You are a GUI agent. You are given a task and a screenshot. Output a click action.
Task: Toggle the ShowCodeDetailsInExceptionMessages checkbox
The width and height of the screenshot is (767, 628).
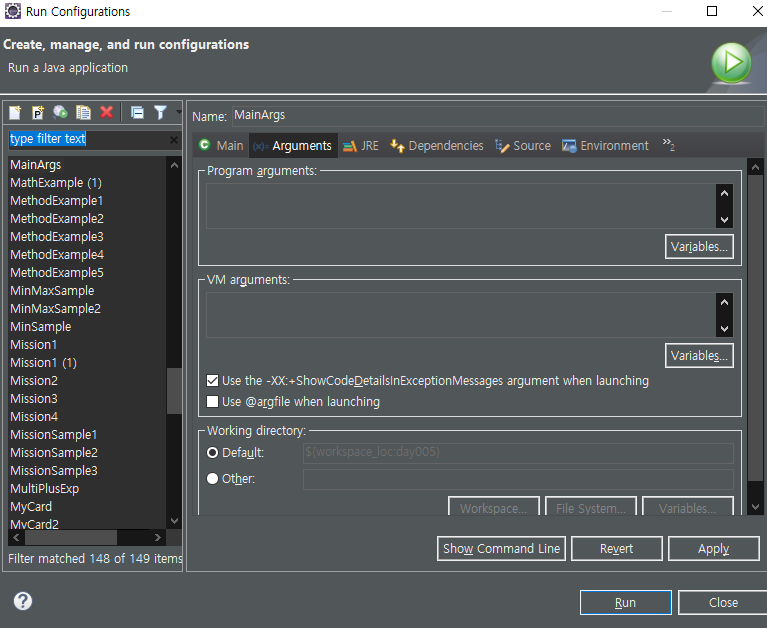click(212, 381)
